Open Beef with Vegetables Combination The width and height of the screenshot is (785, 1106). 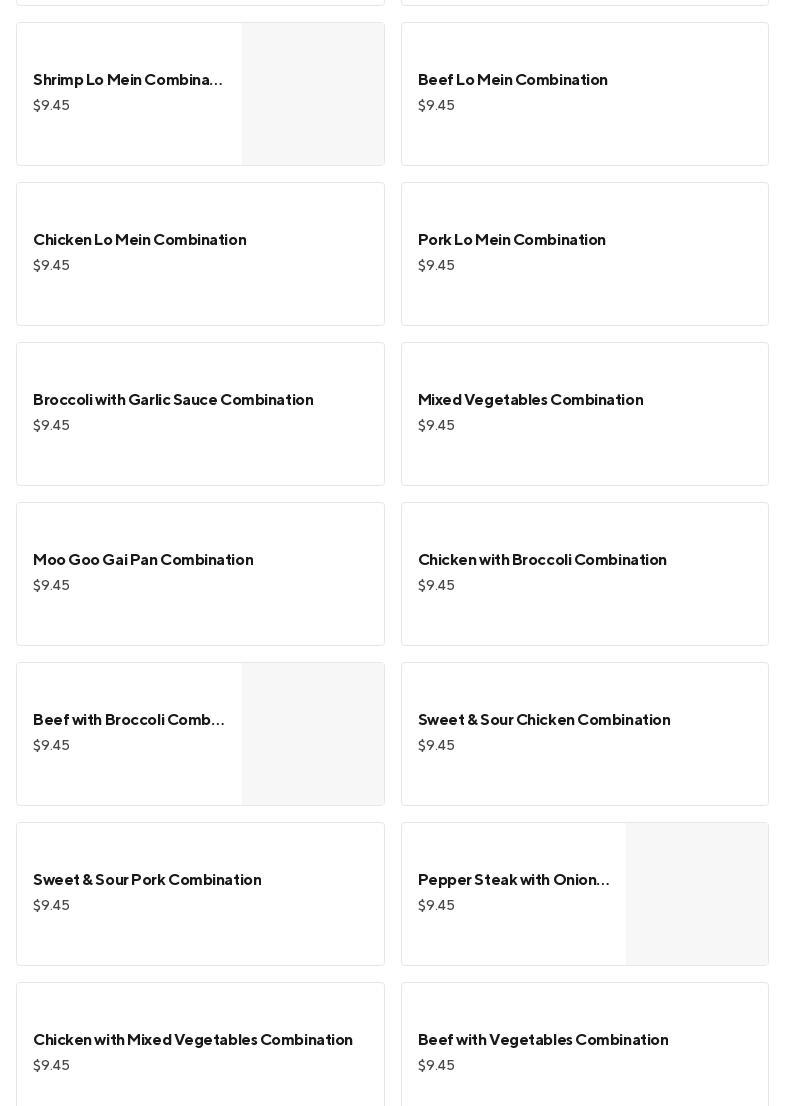(543, 1040)
